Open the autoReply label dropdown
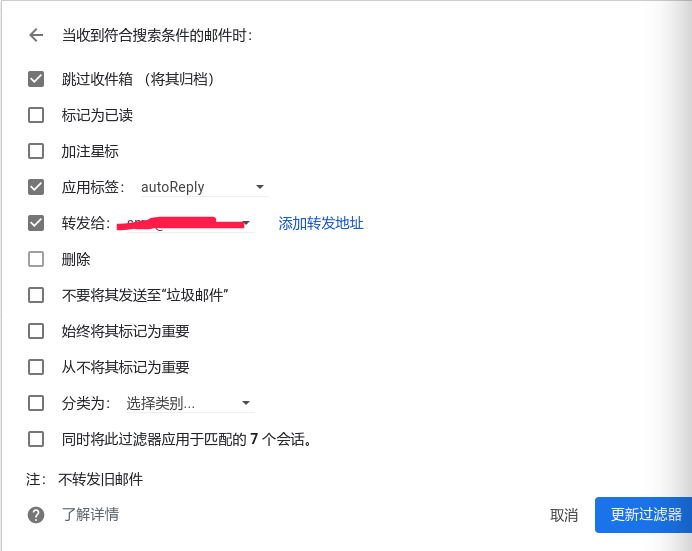692x551 pixels. pos(204,187)
